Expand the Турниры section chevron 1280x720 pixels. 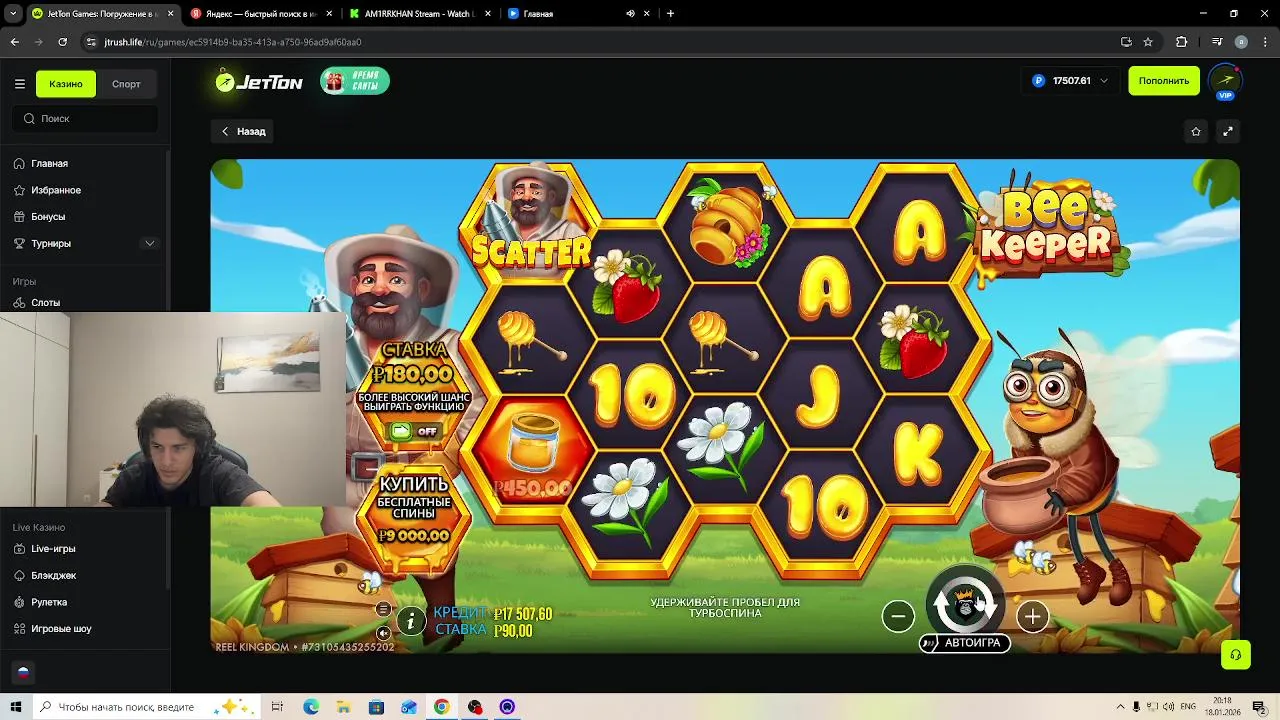150,243
